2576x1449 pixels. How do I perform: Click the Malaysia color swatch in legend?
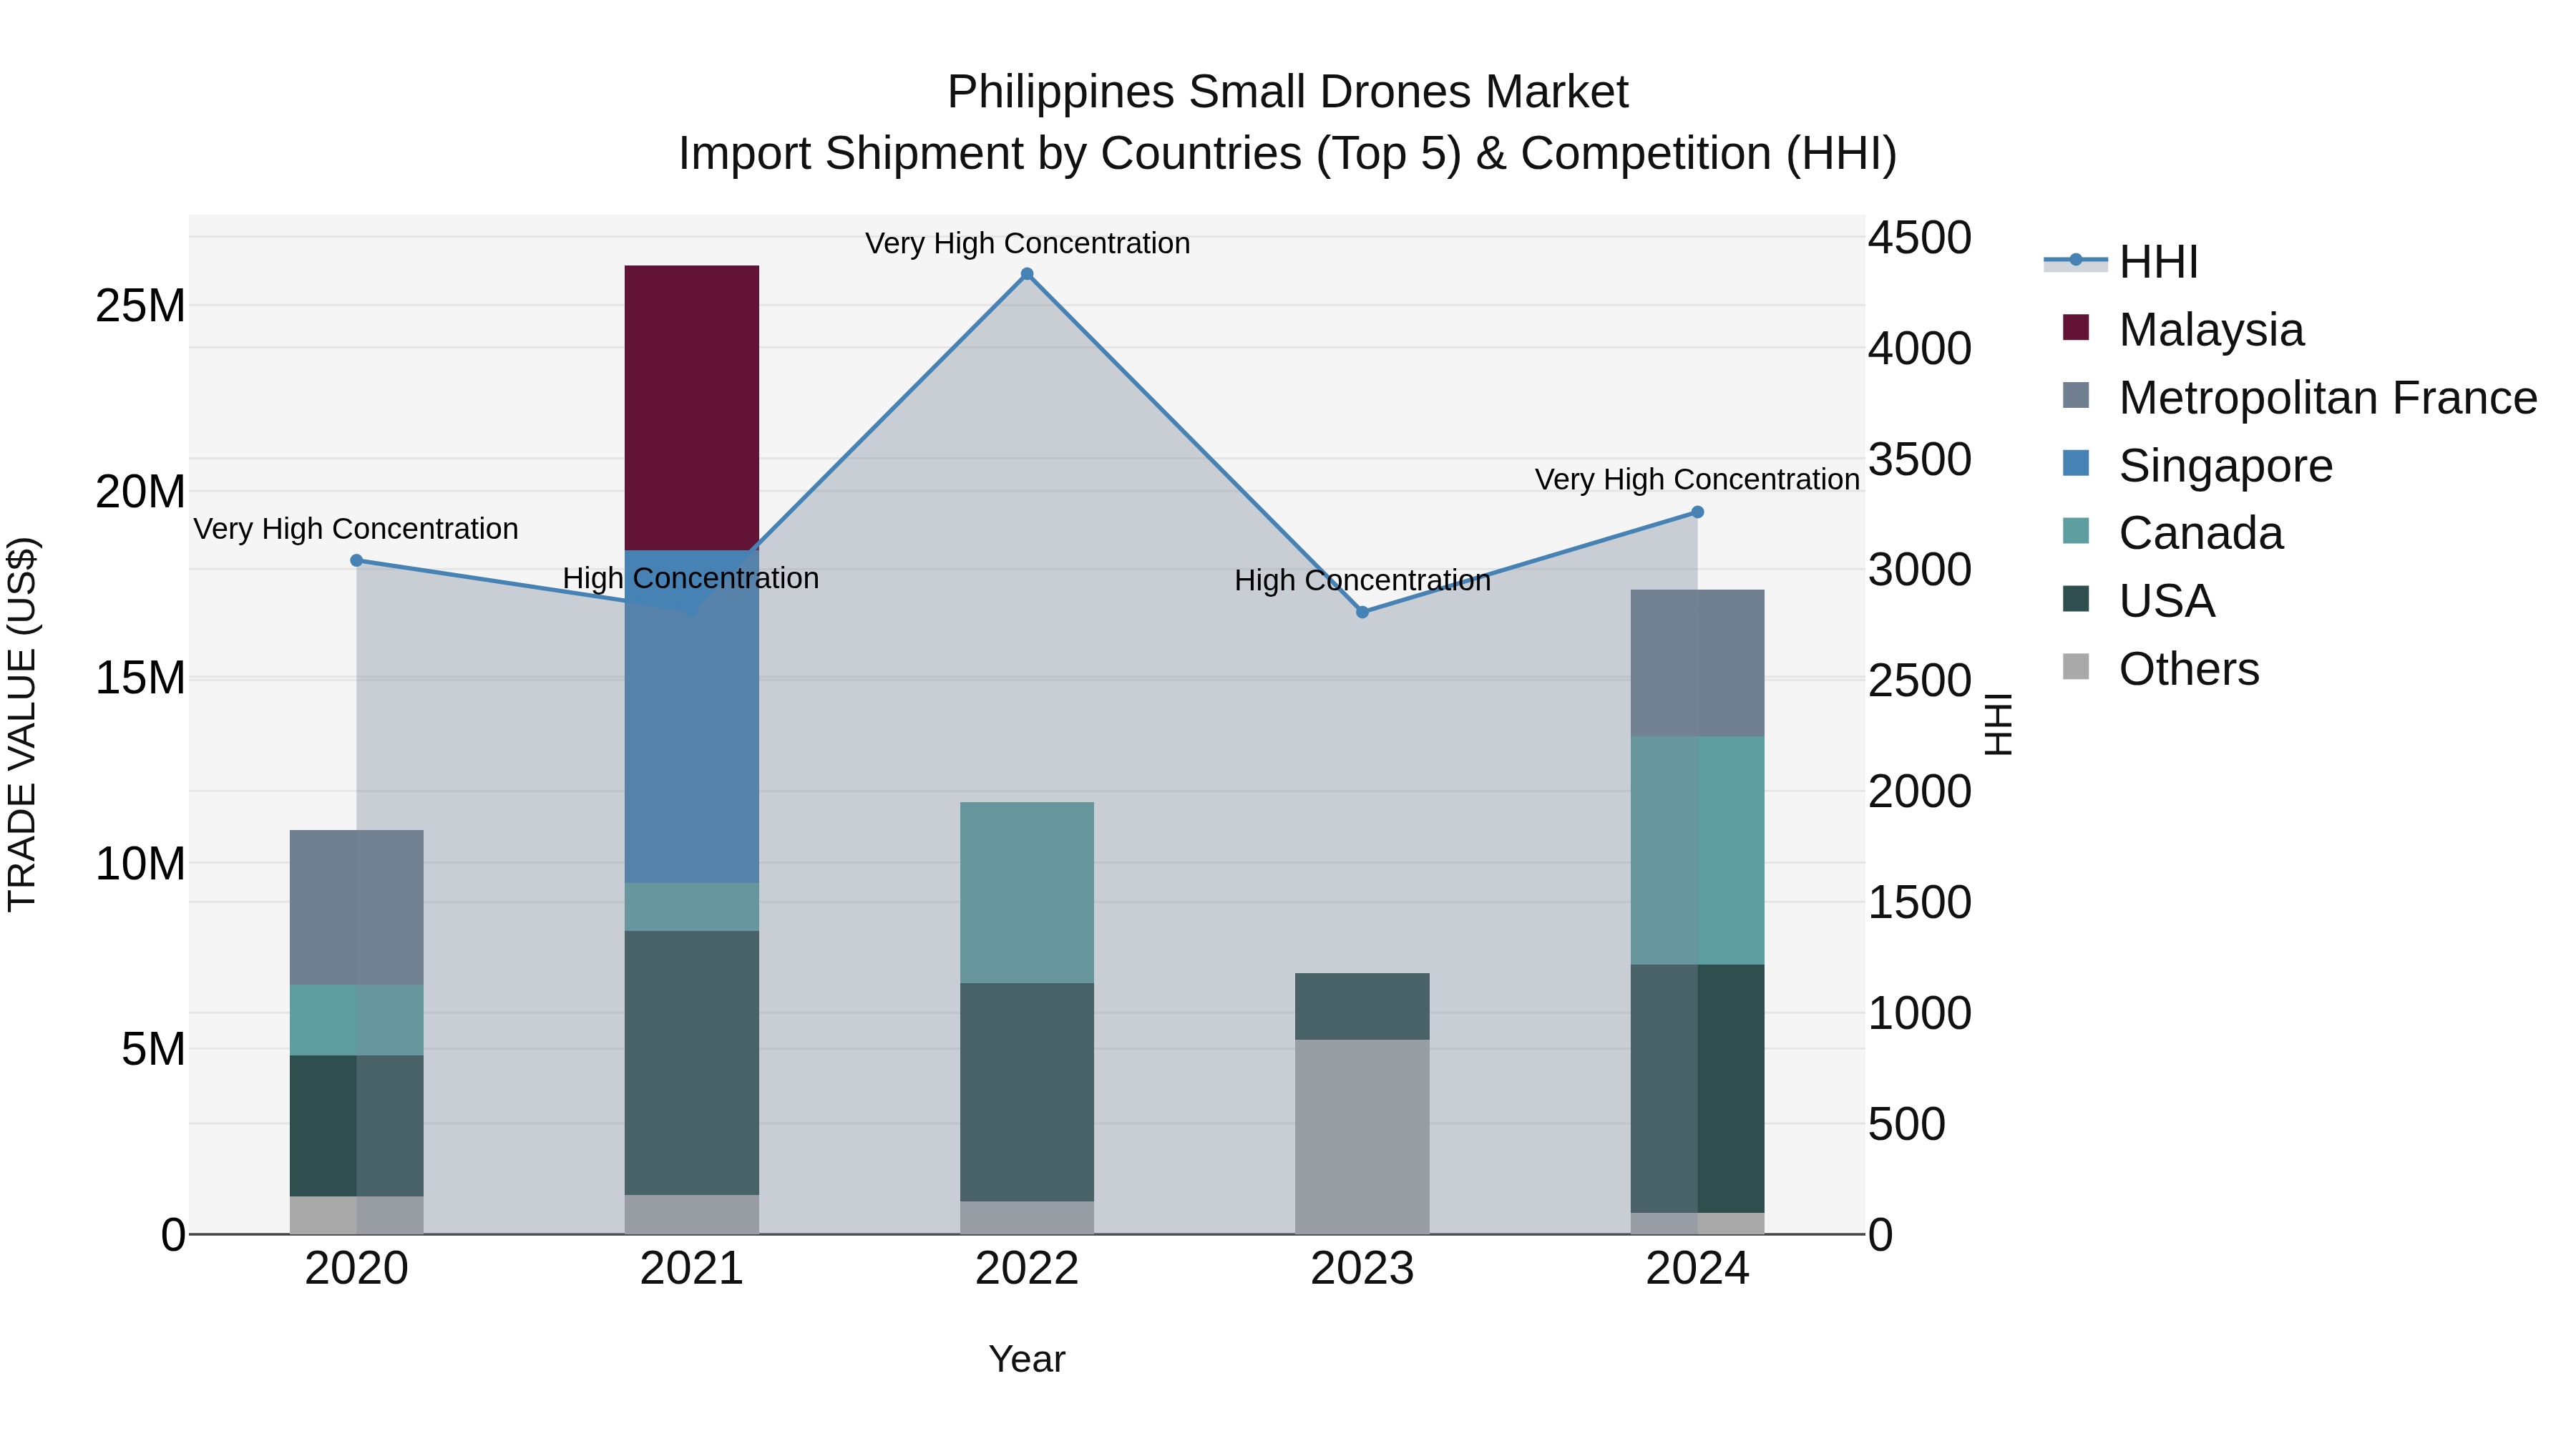(x=2076, y=327)
